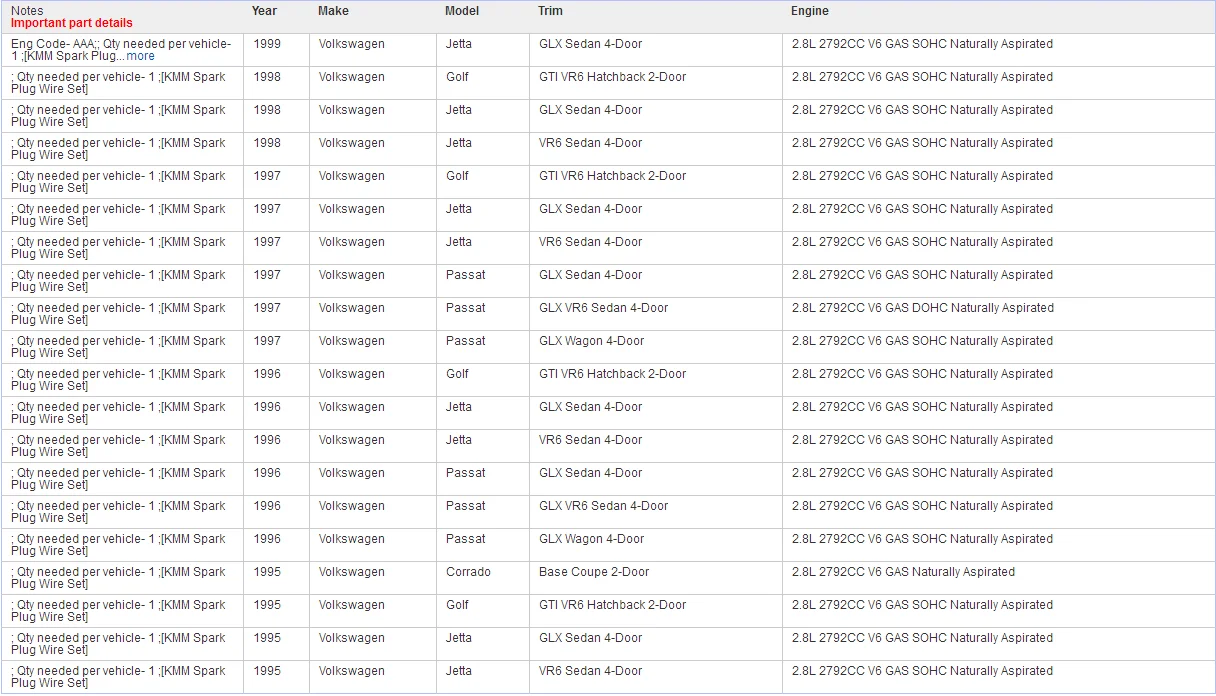Screen dimensions: 1216x696
Task: Select the year 1999 cell
Action: pyautogui.click(x=276, y=50)
